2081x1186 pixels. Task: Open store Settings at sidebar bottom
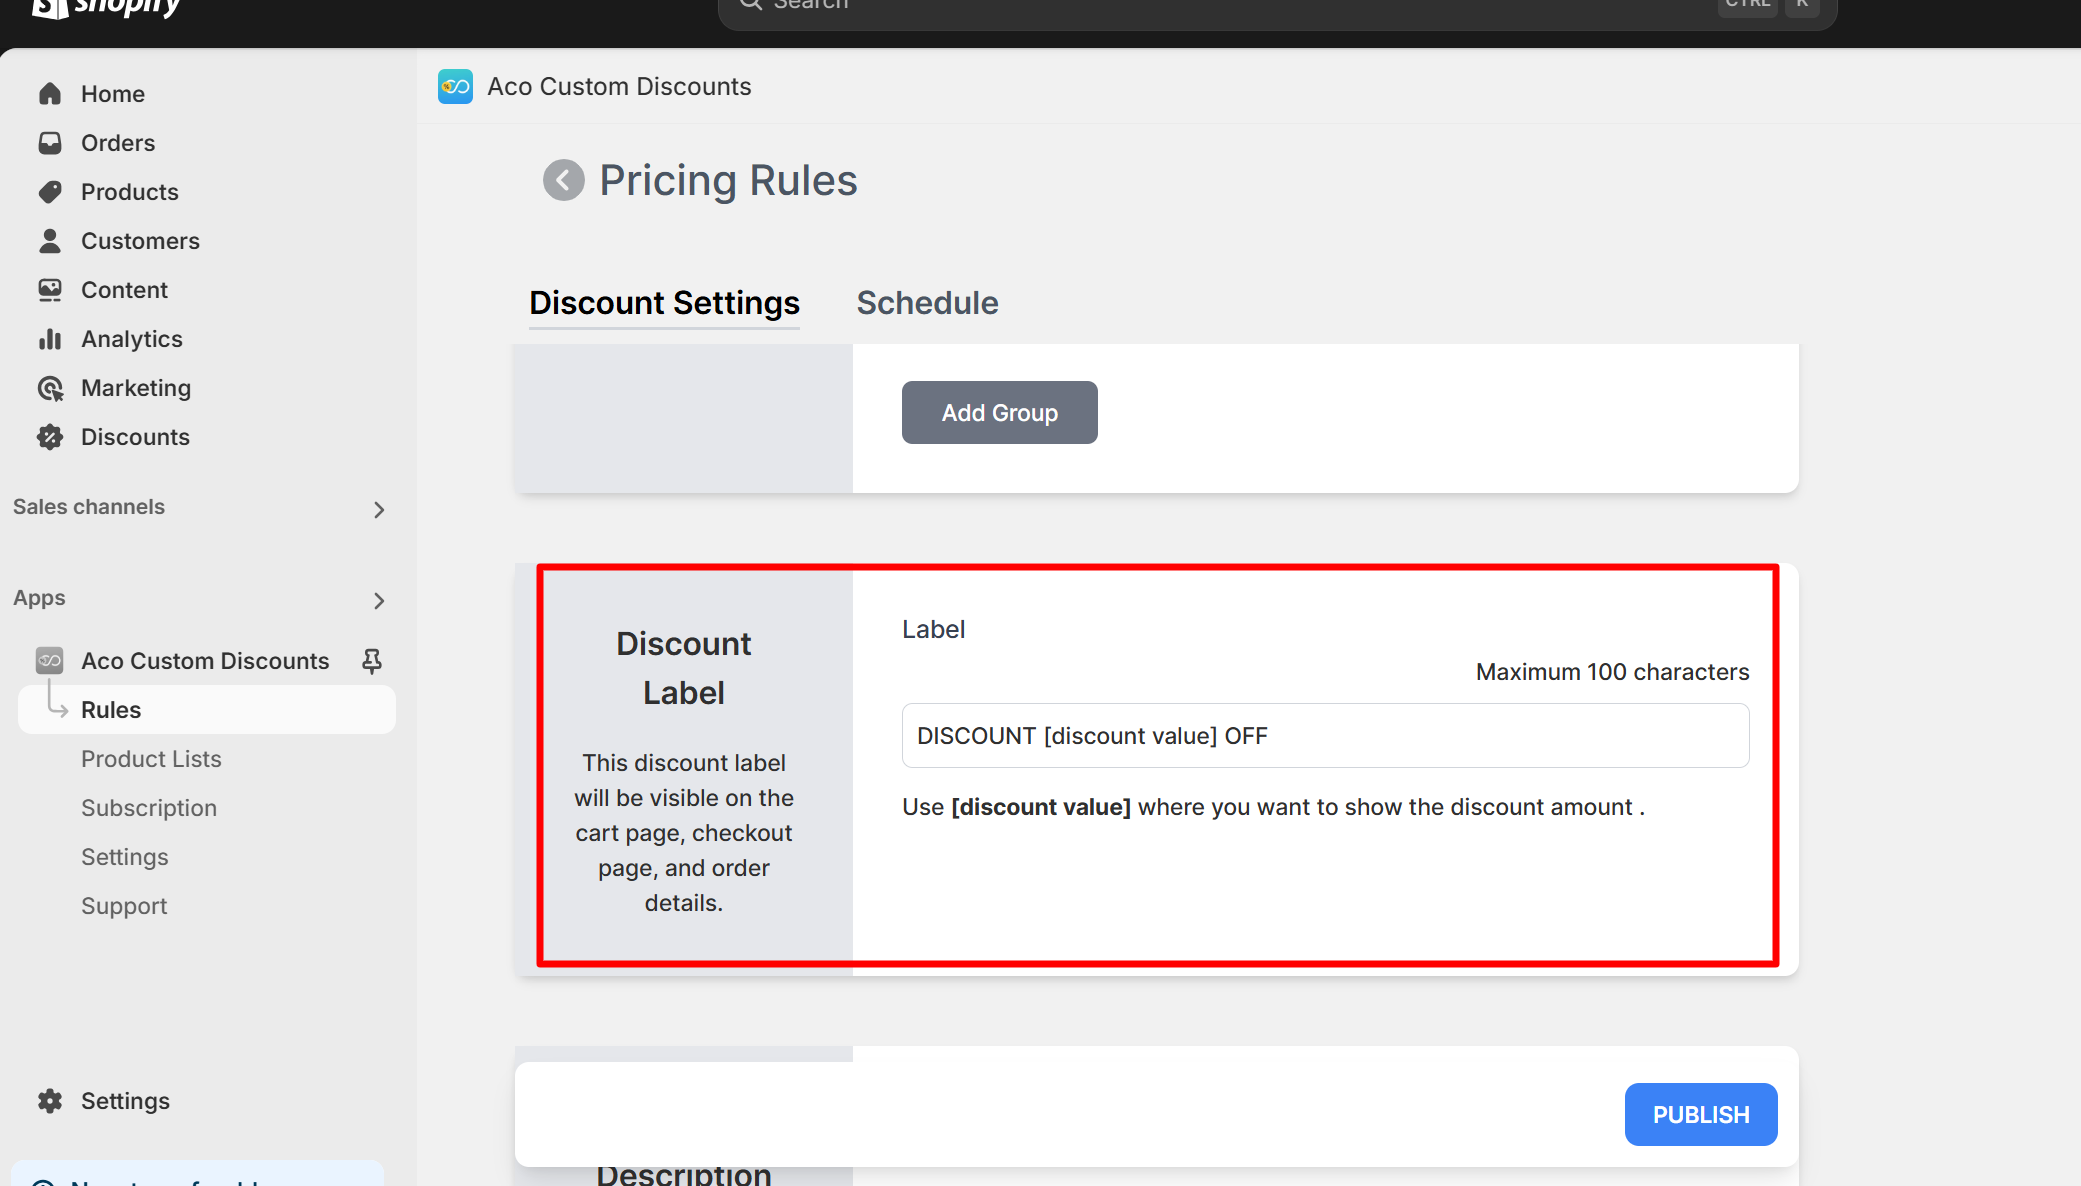pyautogui.click(x=125, y=1101)
